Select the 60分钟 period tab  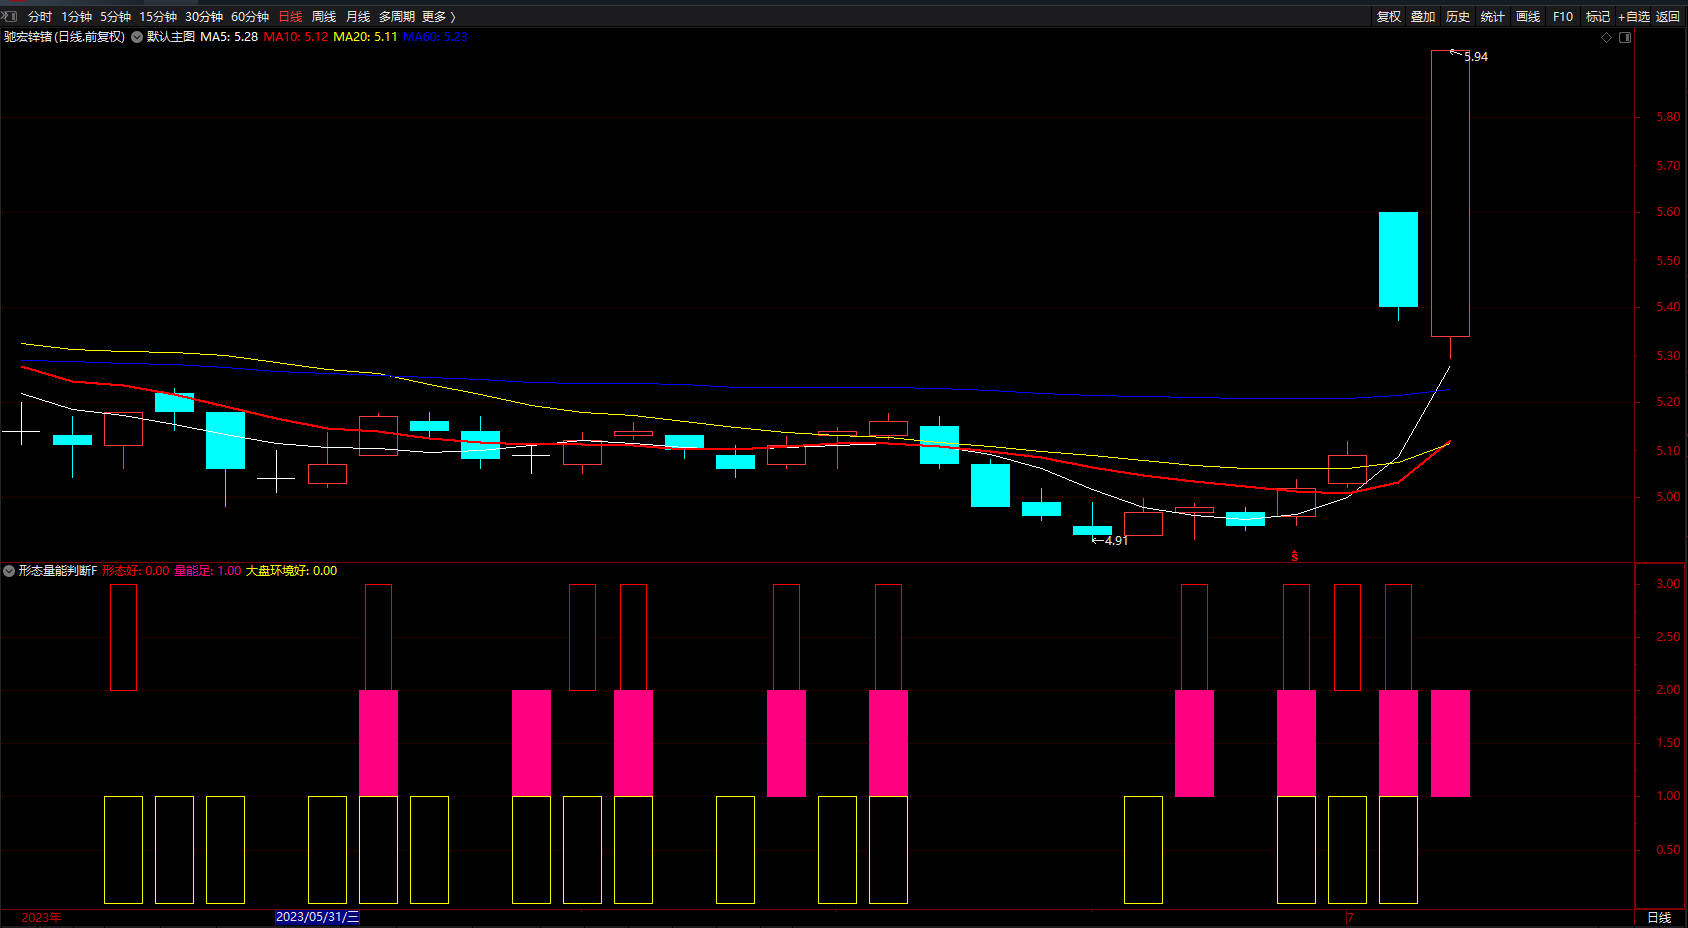coord(250,16)
